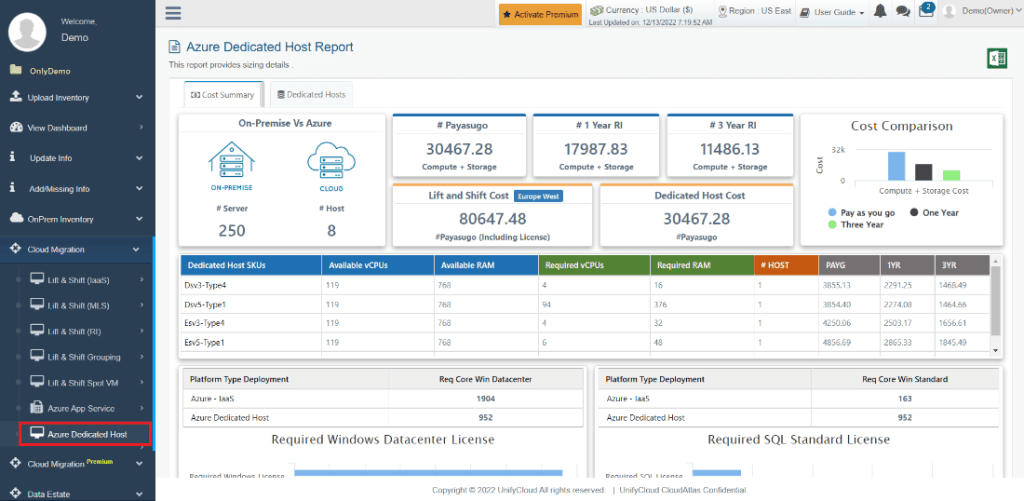Image resolution: width=1024 pixels, height=501 pixels.
Task: Expand the Update Info chevron
Action: [139, 158]
